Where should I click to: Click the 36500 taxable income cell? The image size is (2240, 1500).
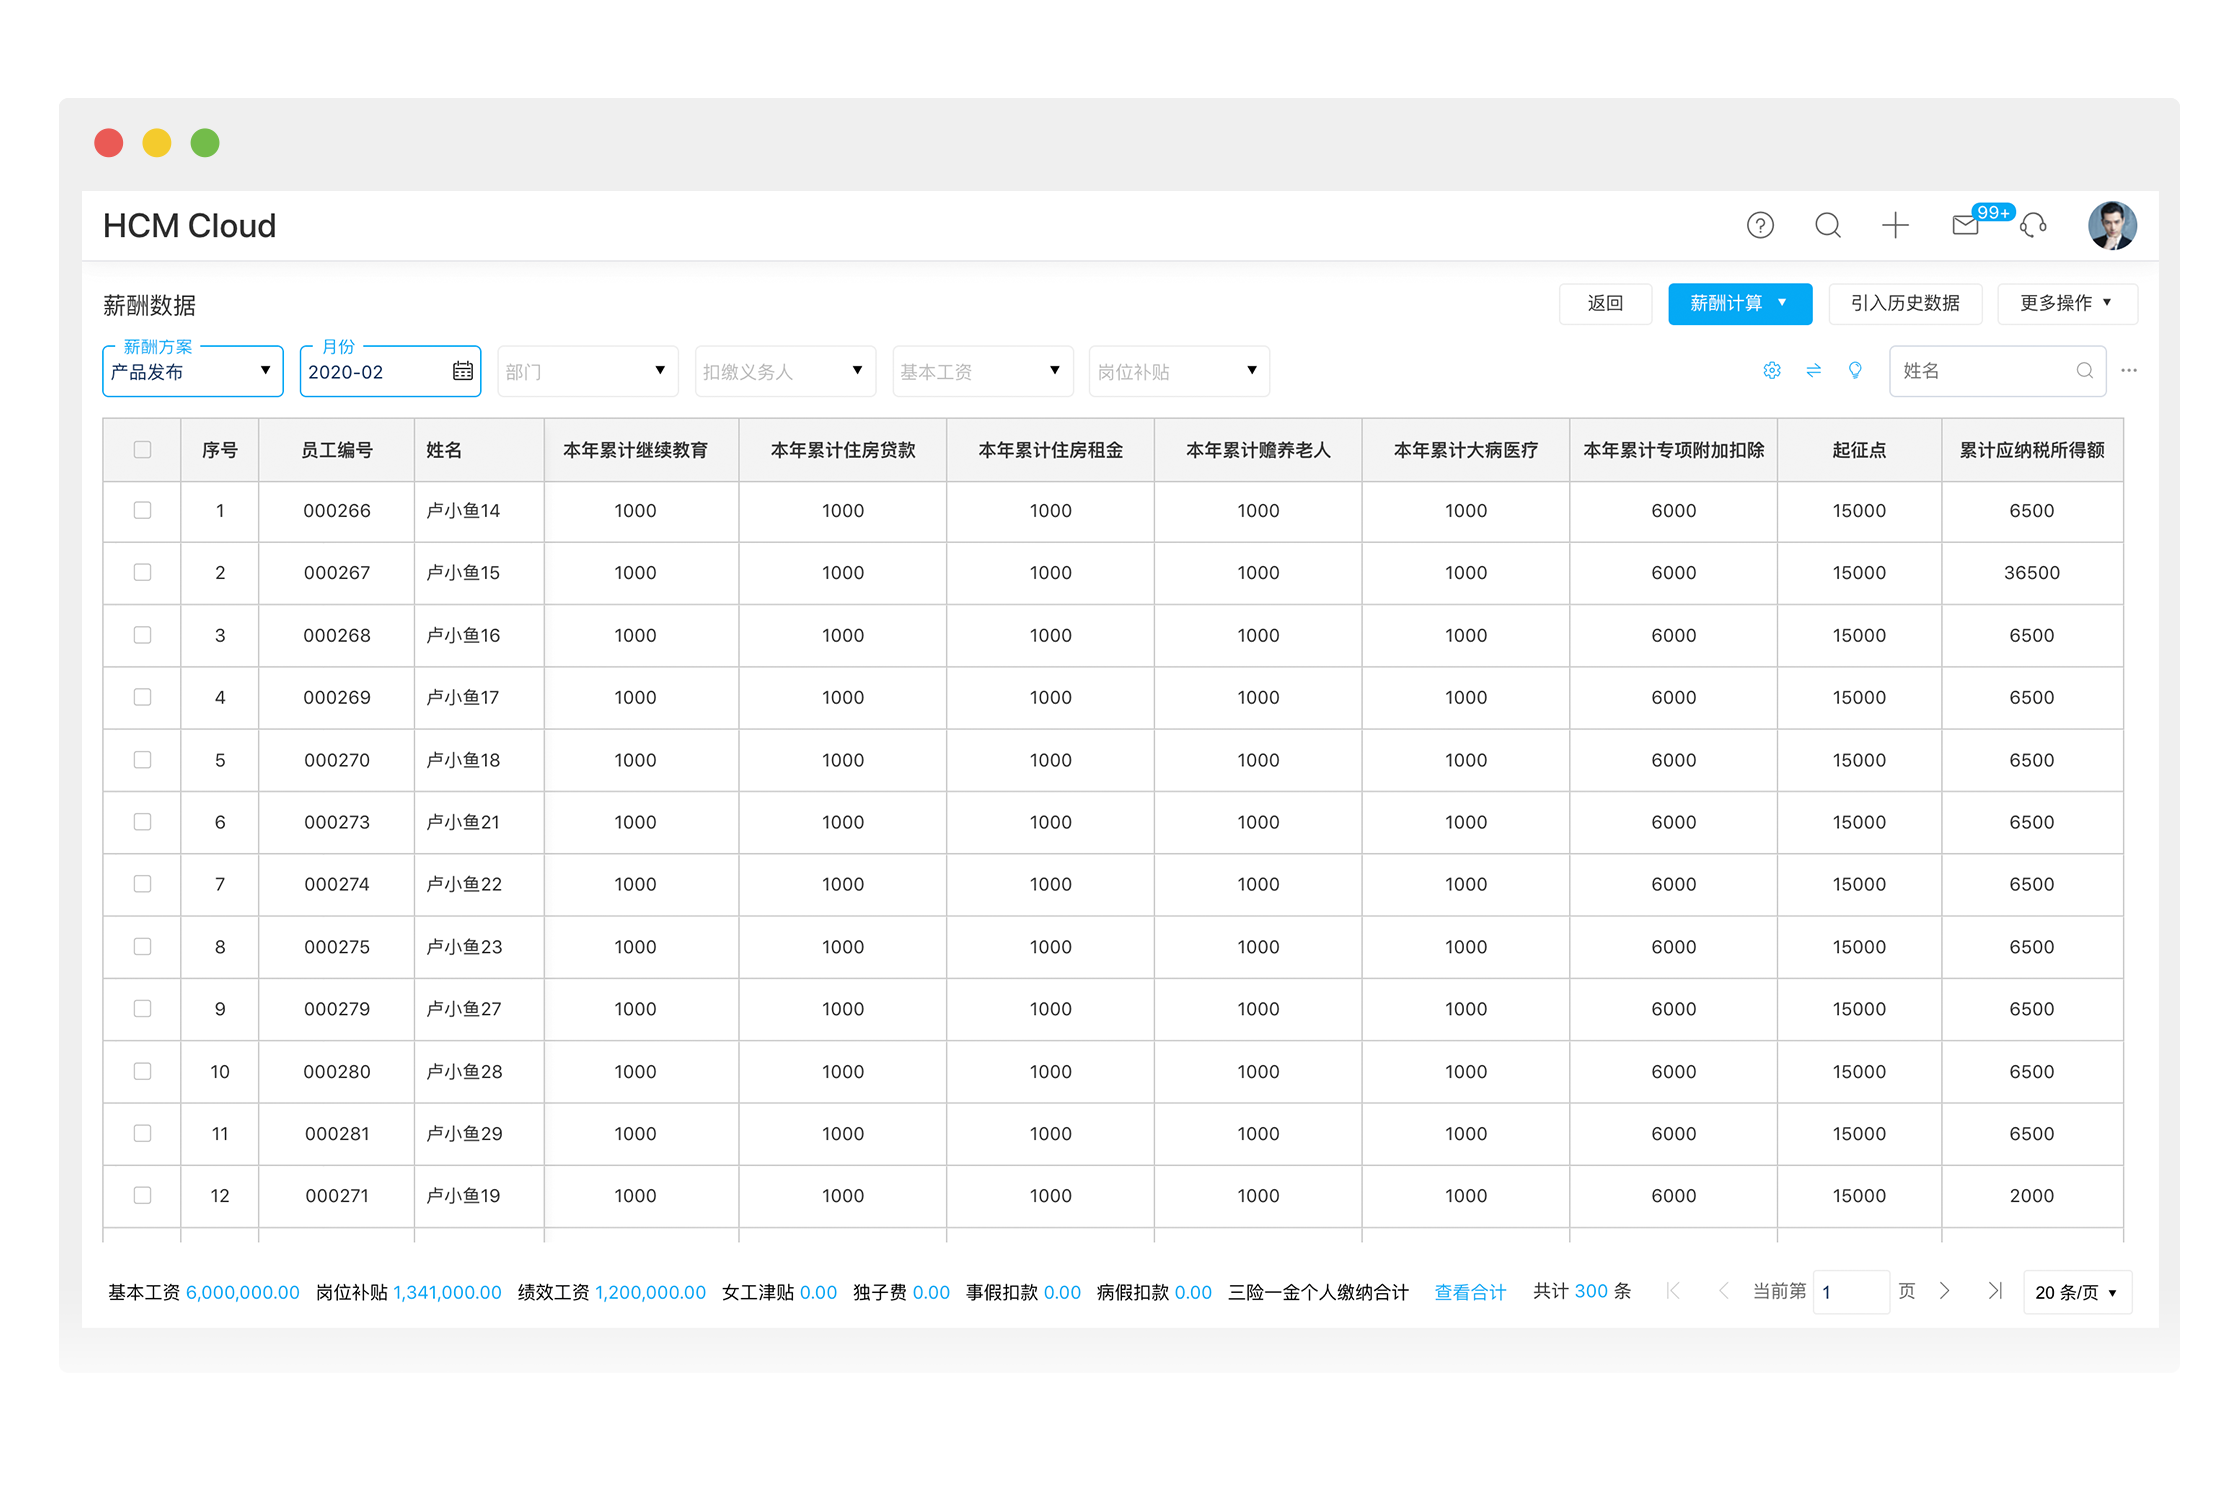click(2032, 573)
